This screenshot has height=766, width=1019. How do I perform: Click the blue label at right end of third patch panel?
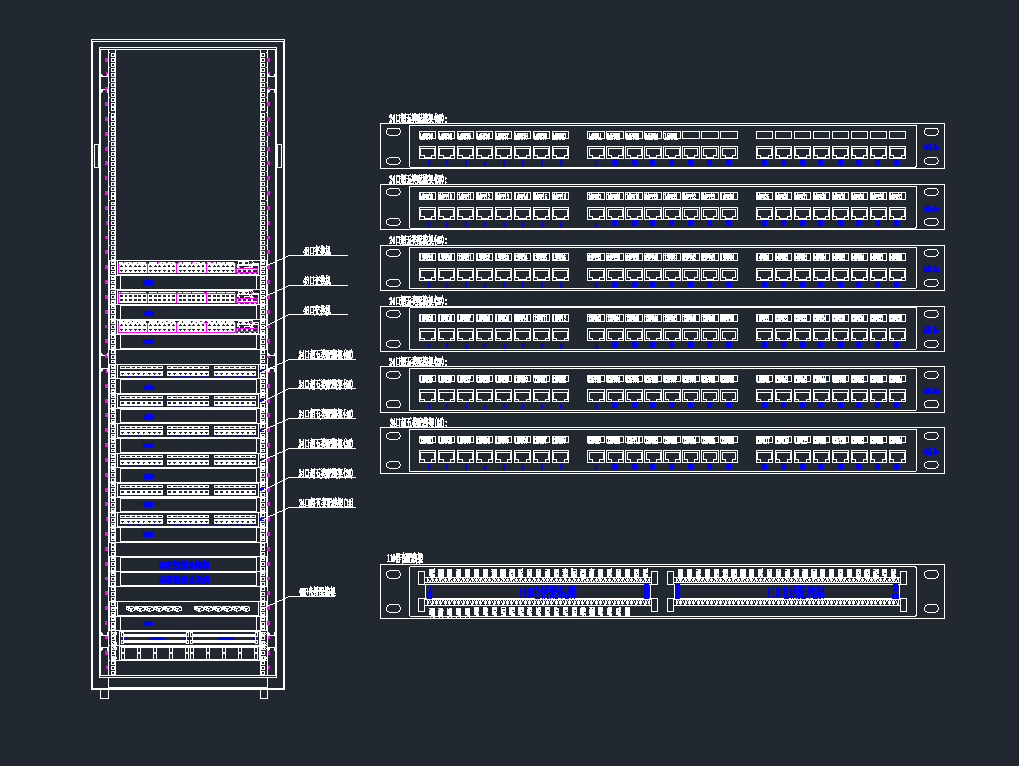click(931, 268)
